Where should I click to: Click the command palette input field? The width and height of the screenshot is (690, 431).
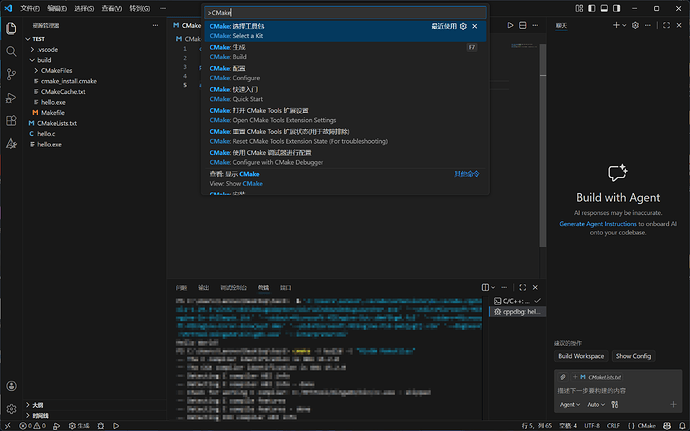coord(345,13)
